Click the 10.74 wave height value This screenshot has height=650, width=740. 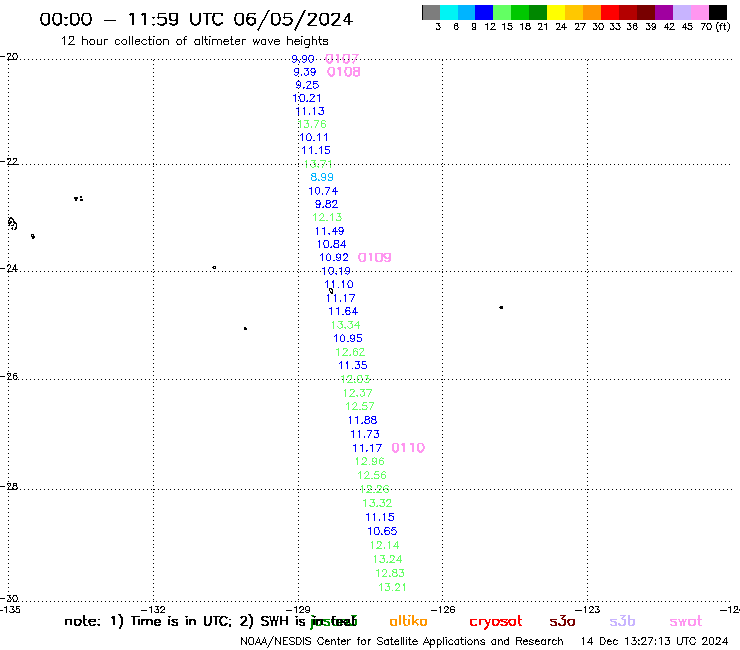coord(323,191)
